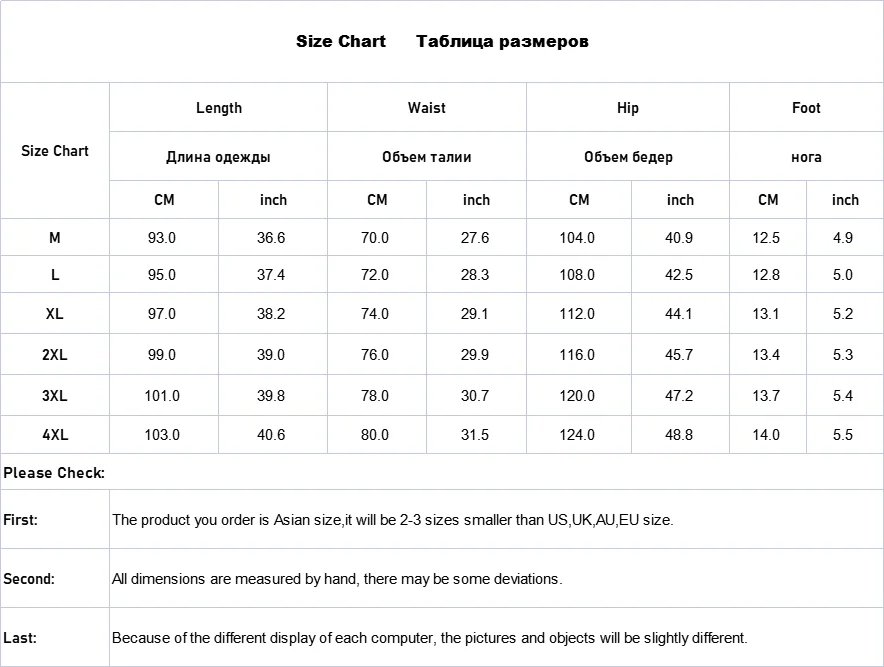Viewport: 884px width, 667px height.
Task: Select the 4XL size row label
Action: pos(54,435)
